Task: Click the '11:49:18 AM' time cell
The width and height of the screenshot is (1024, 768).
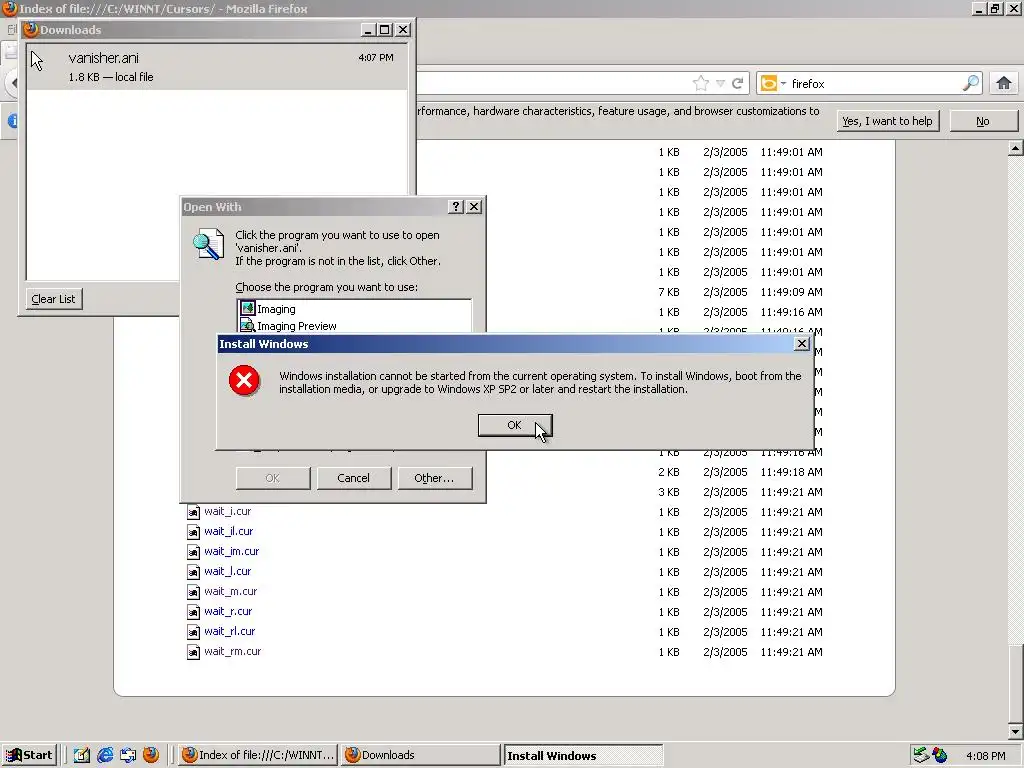Action: click(x=792, y=472)
